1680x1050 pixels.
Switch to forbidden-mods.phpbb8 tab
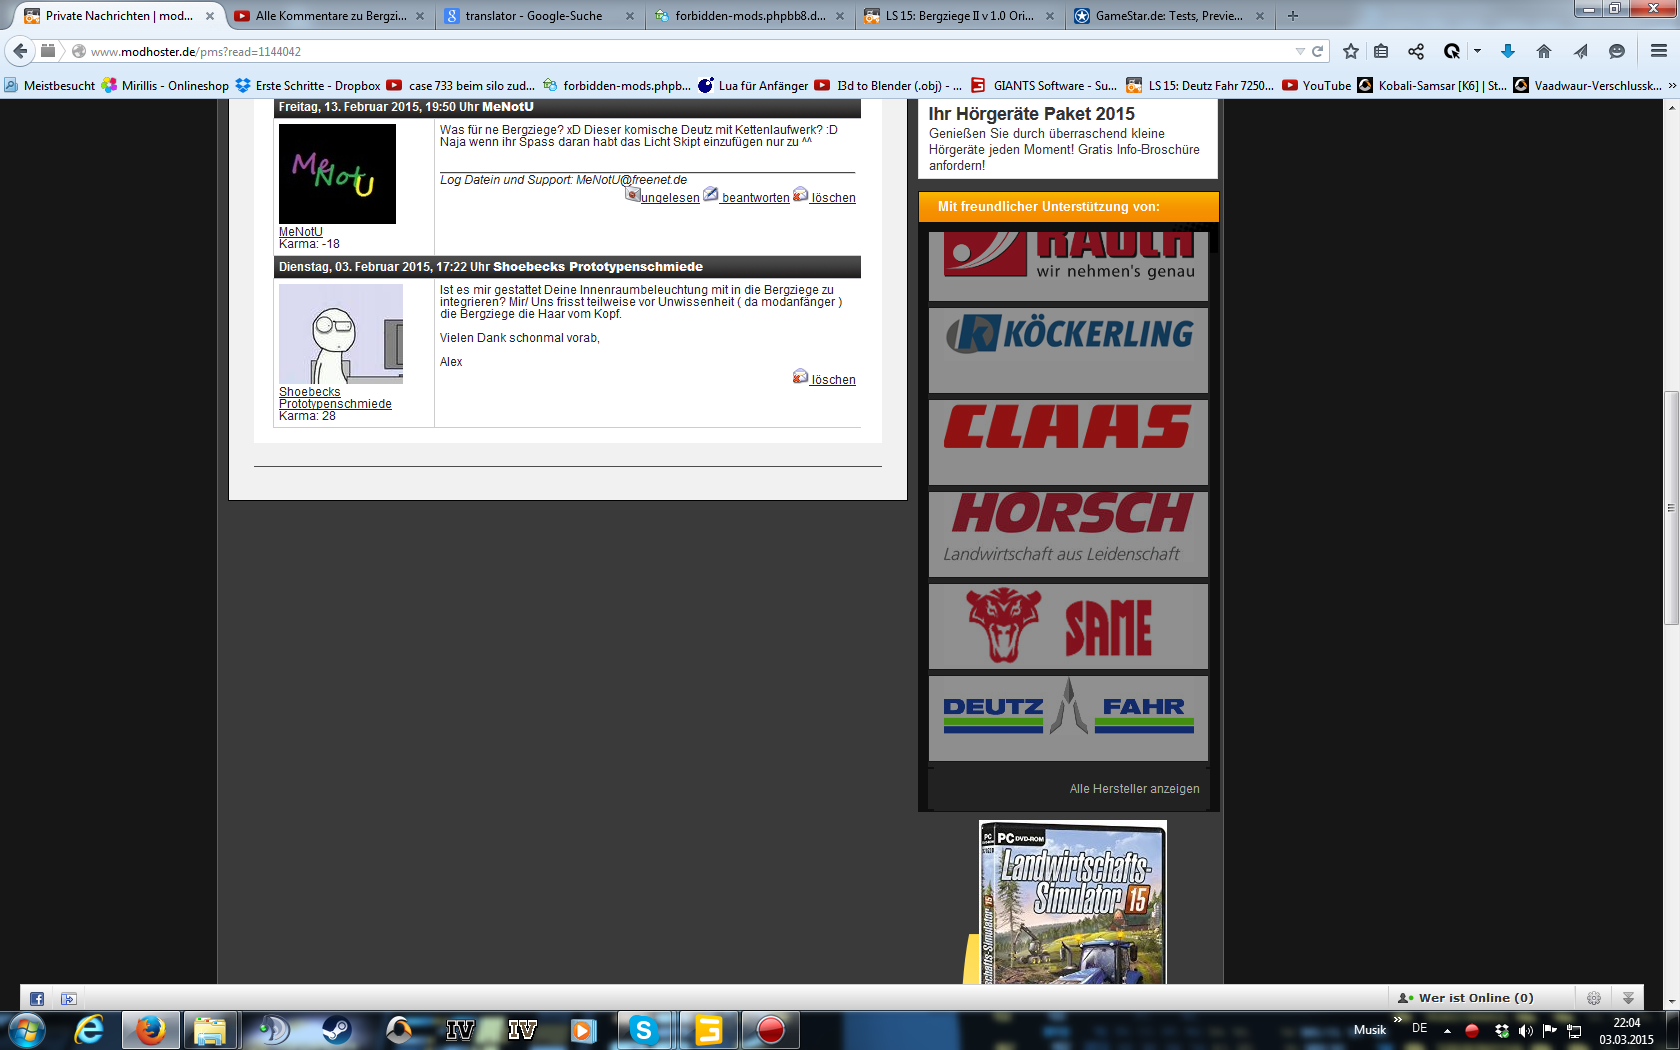[x=750, y=16]
